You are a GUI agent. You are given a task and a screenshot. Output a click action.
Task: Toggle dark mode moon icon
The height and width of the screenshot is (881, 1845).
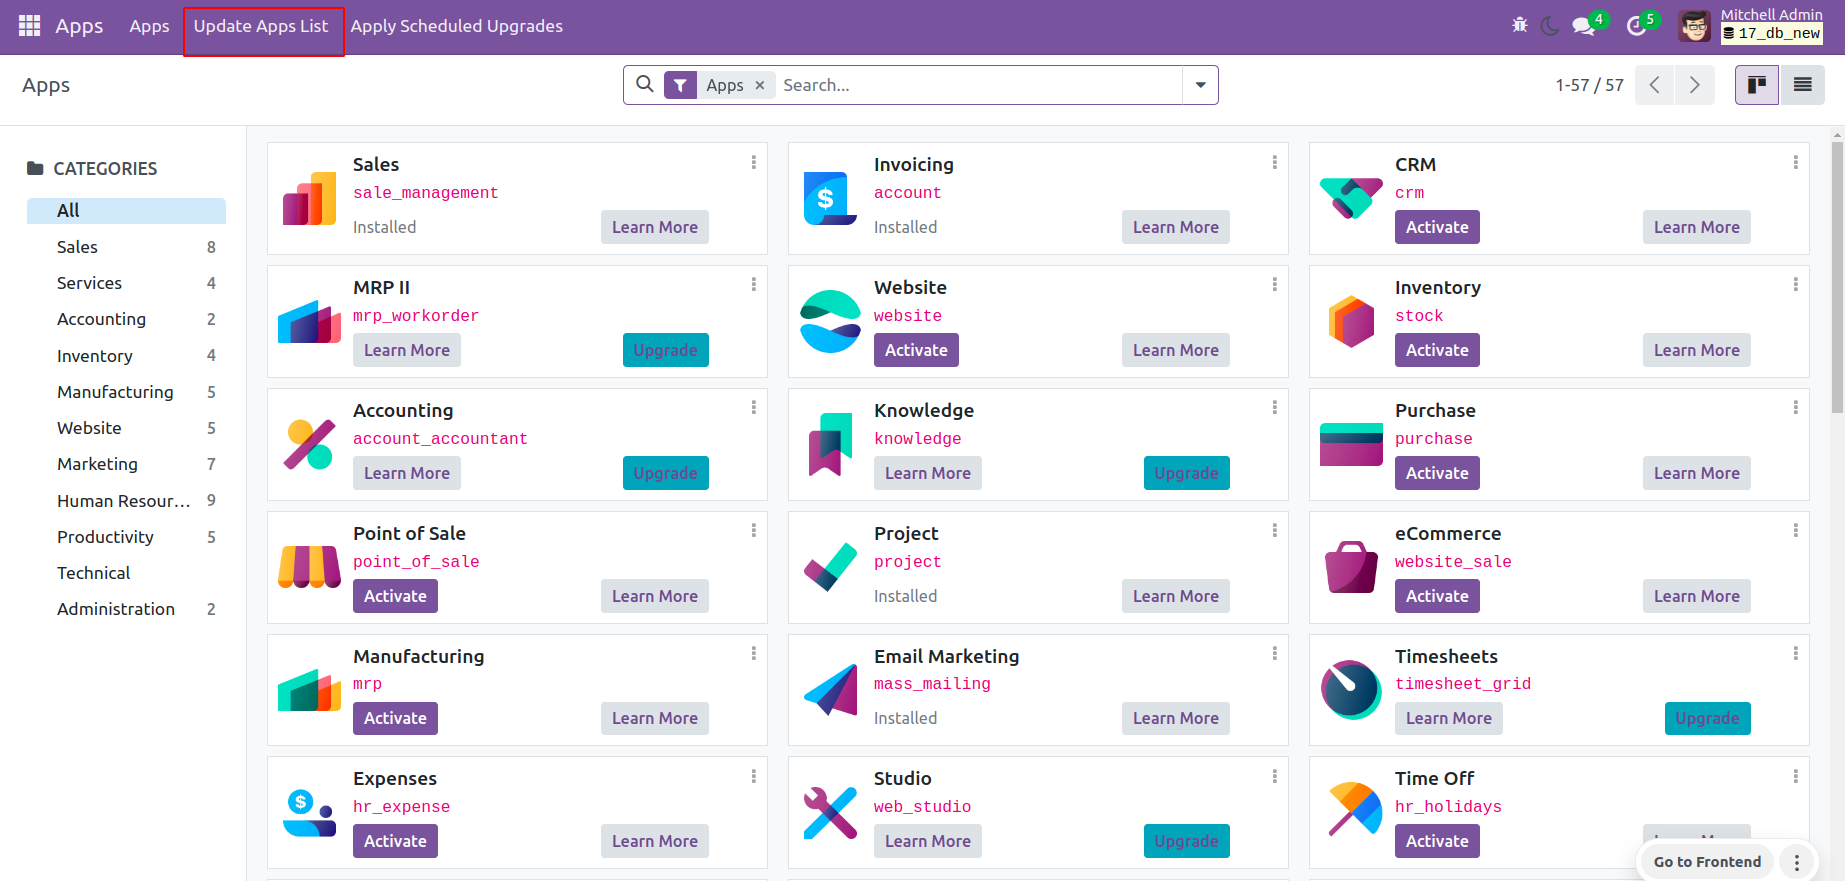(x=1550, y=26)
